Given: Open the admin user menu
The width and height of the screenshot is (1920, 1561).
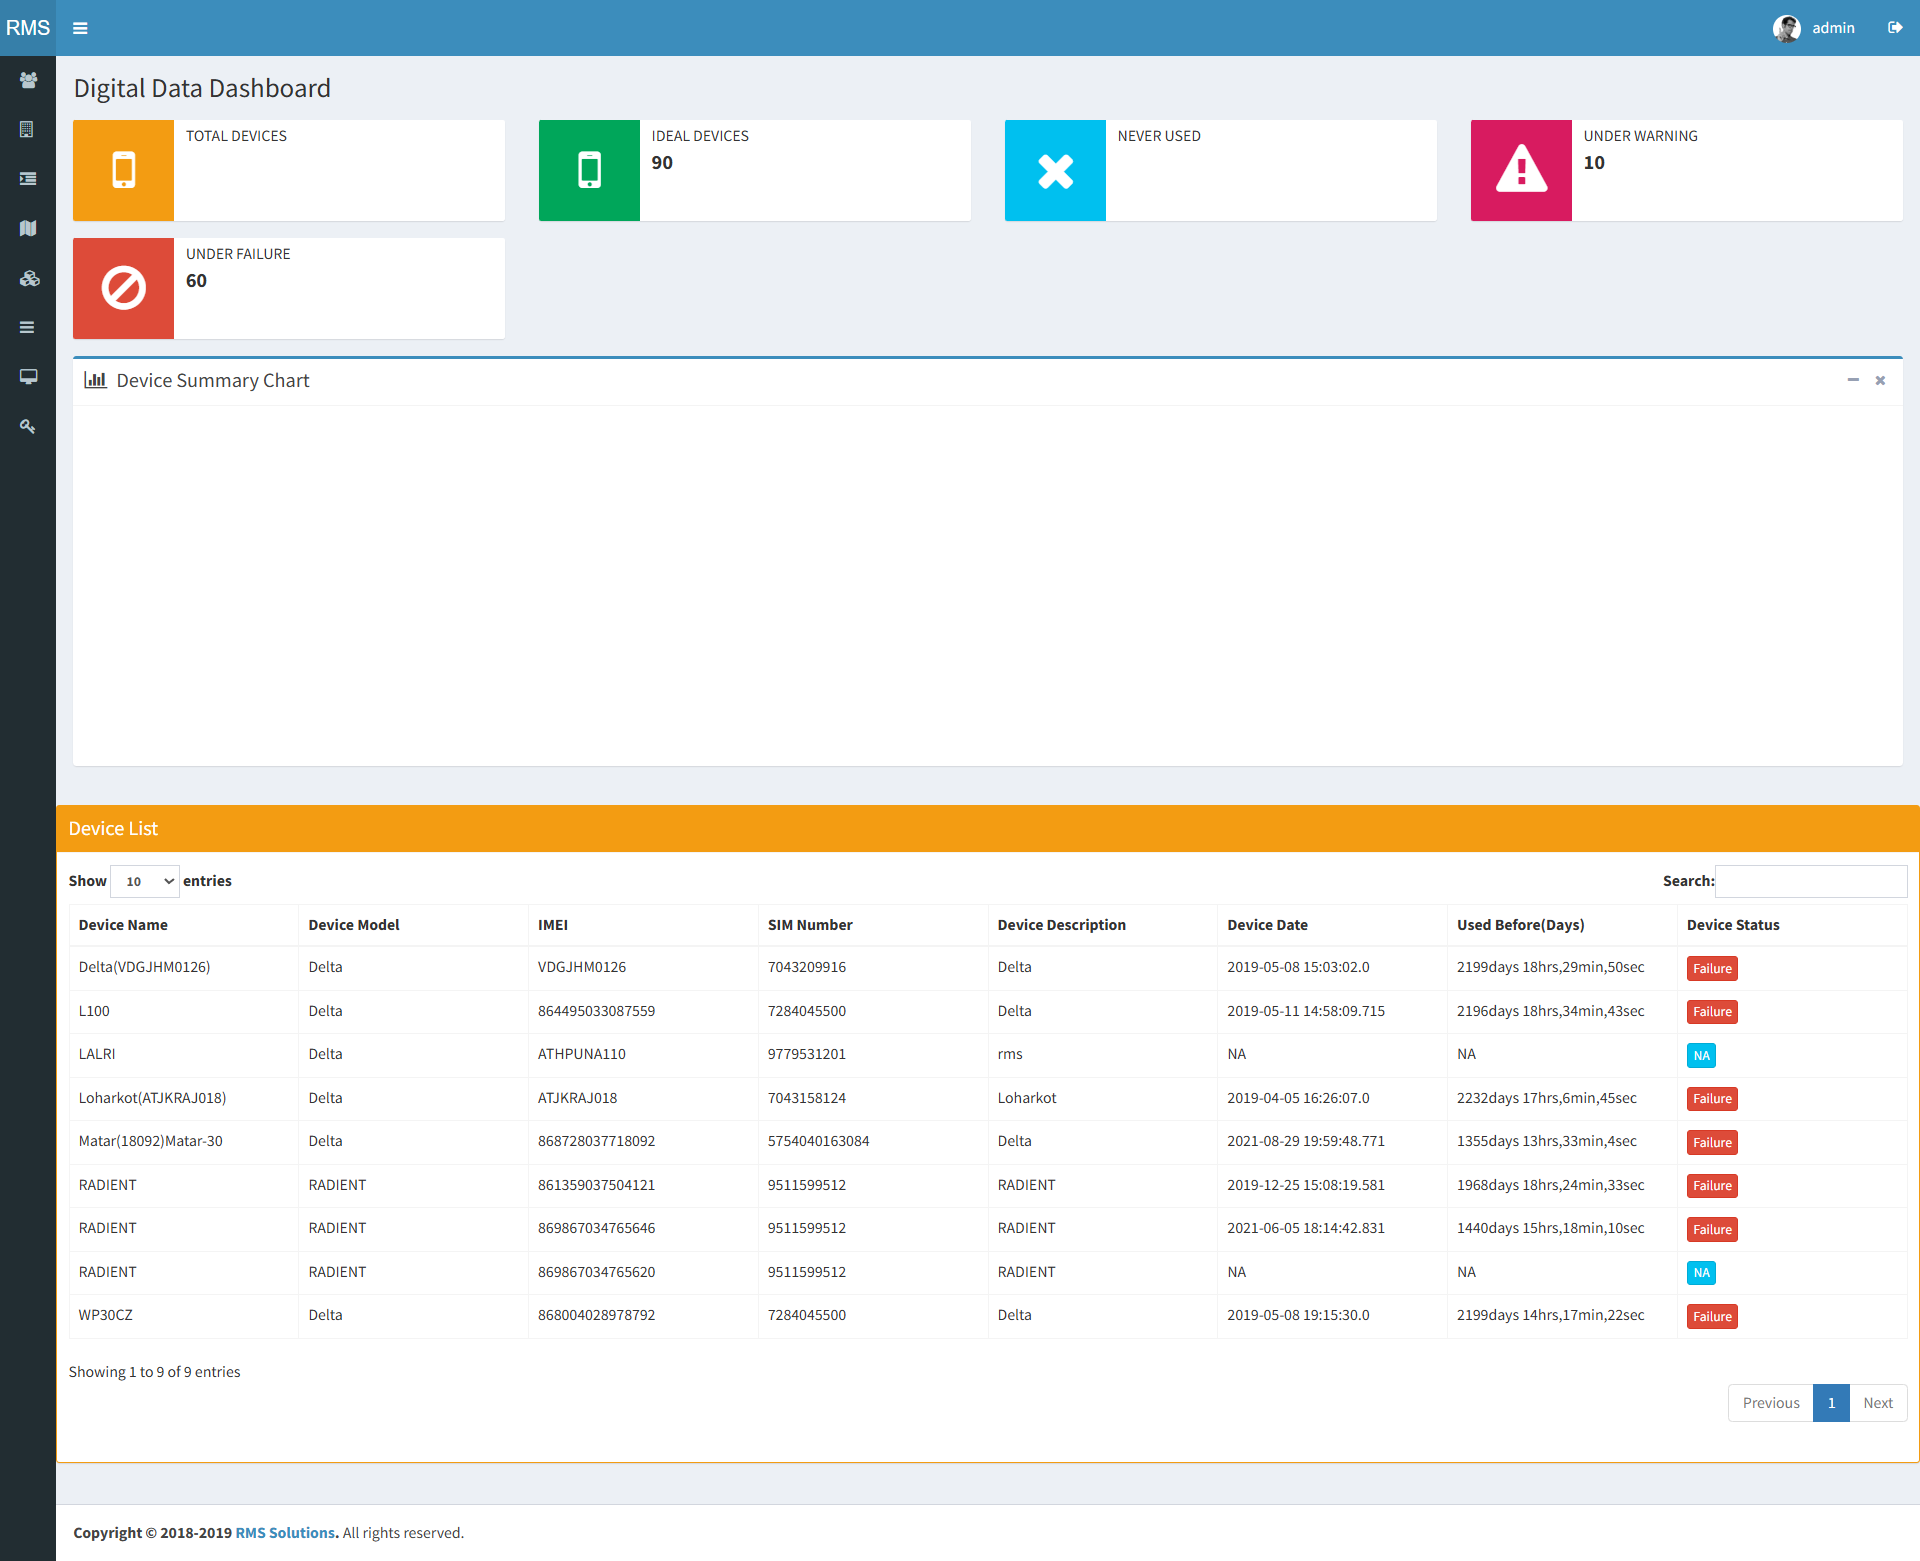Looking at the screenshot, I should coord(1814,28).
